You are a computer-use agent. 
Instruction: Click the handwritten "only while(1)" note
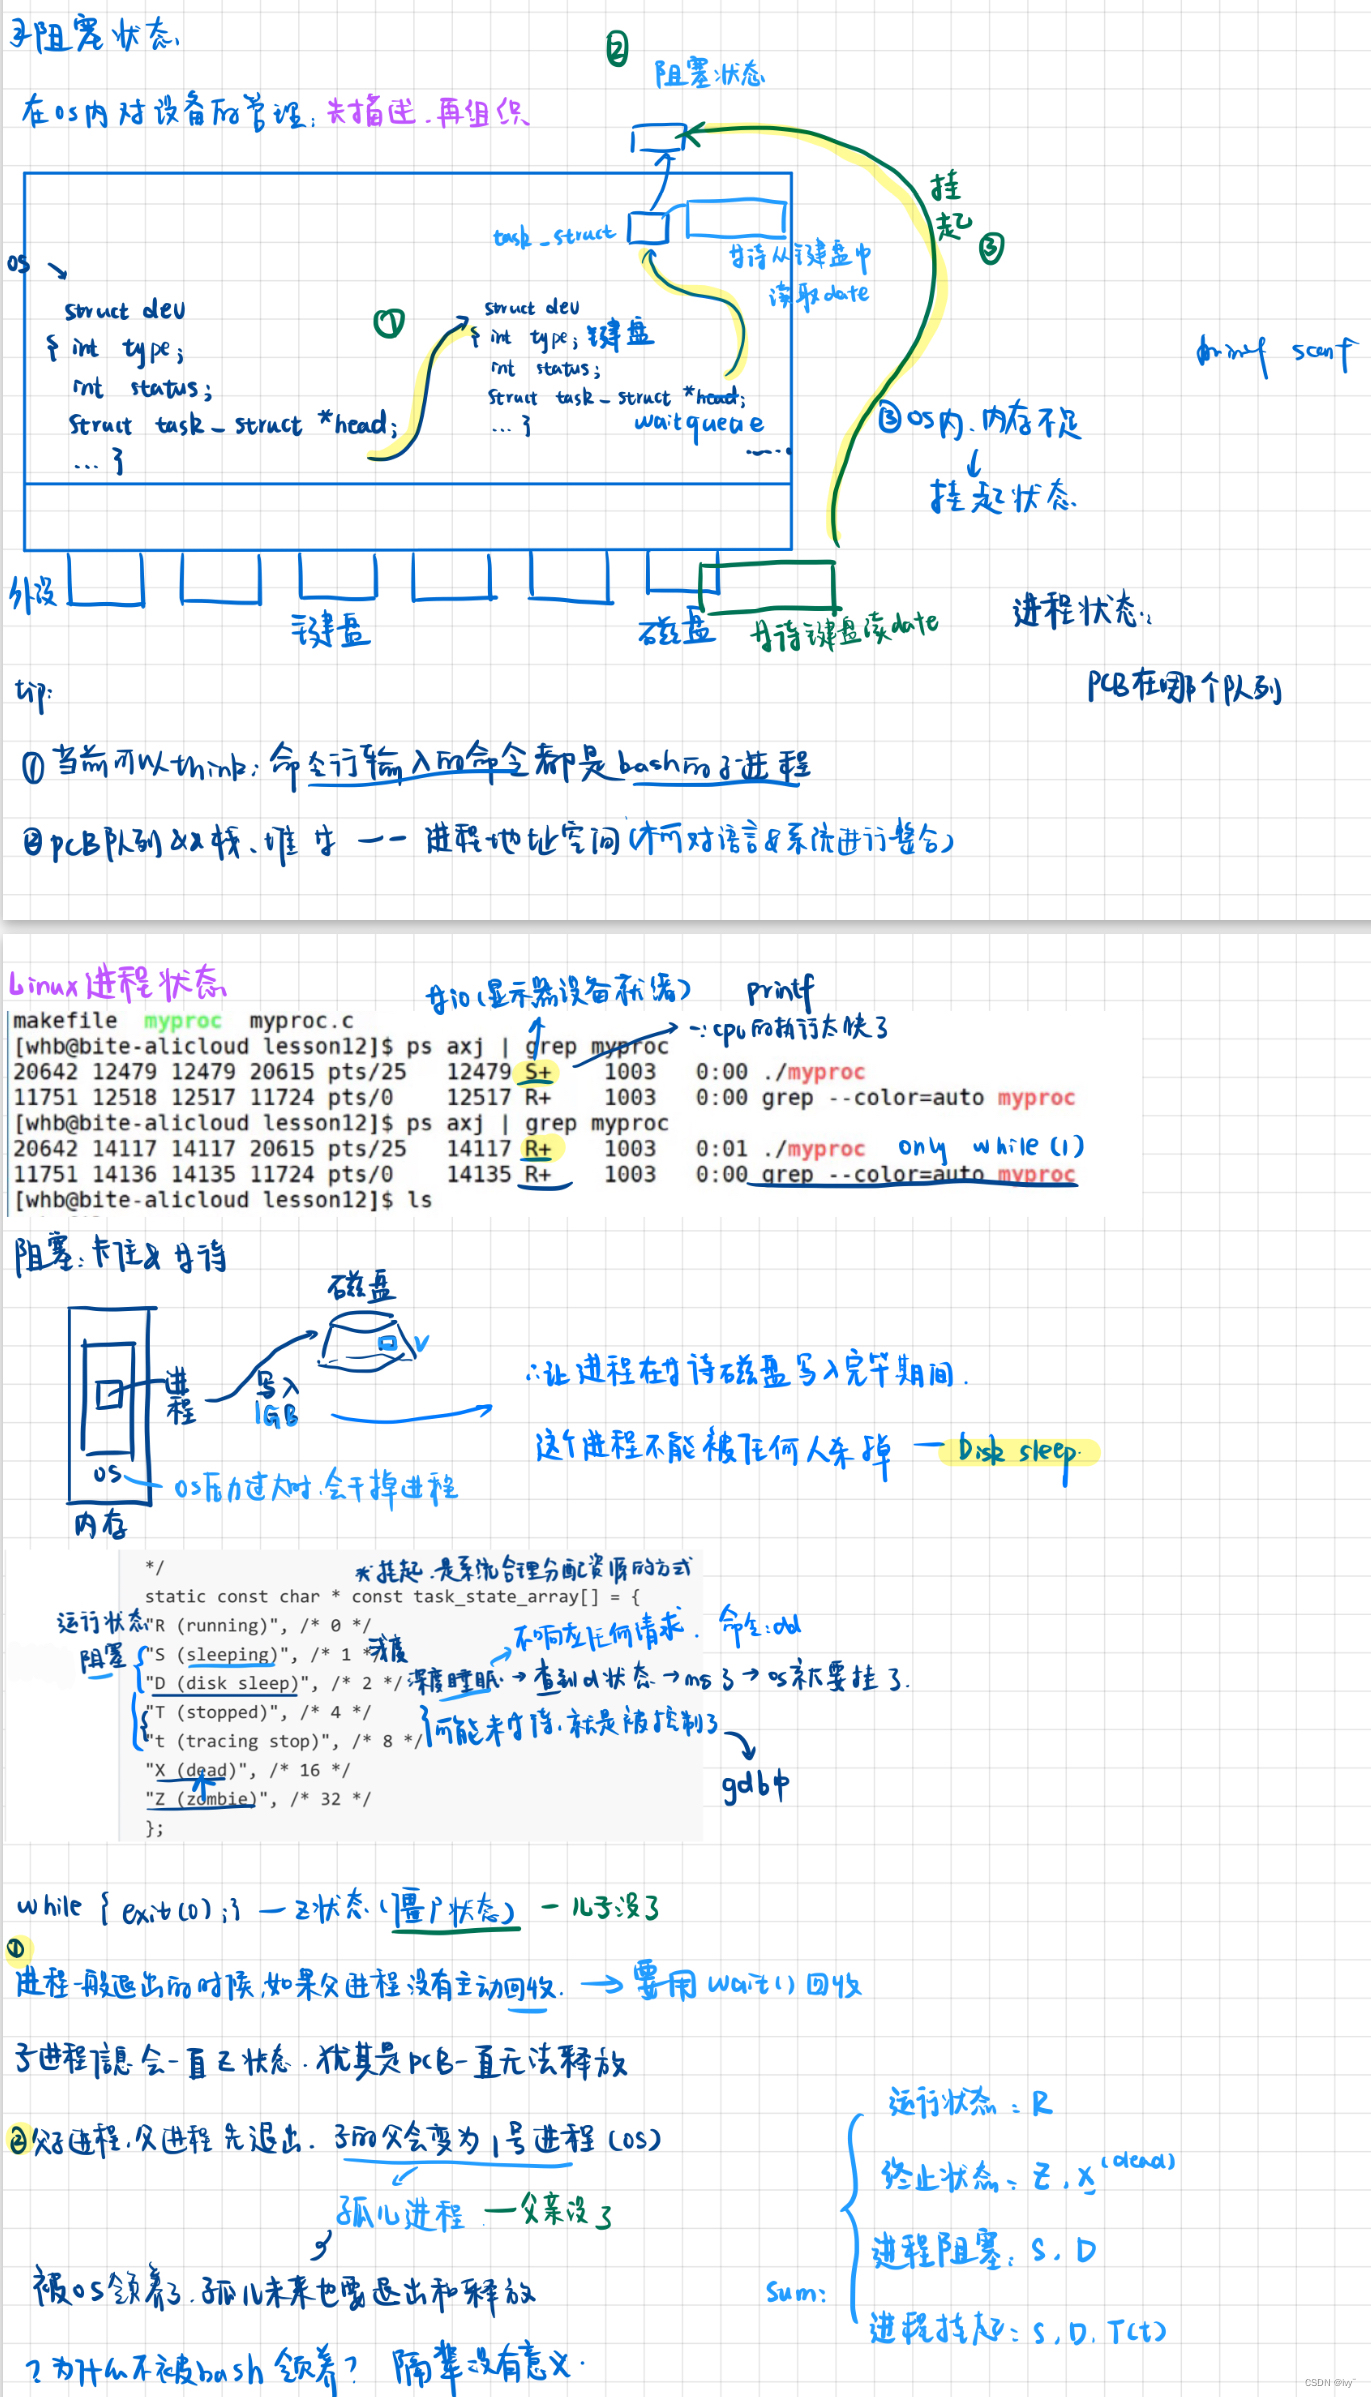(990, 1147)
